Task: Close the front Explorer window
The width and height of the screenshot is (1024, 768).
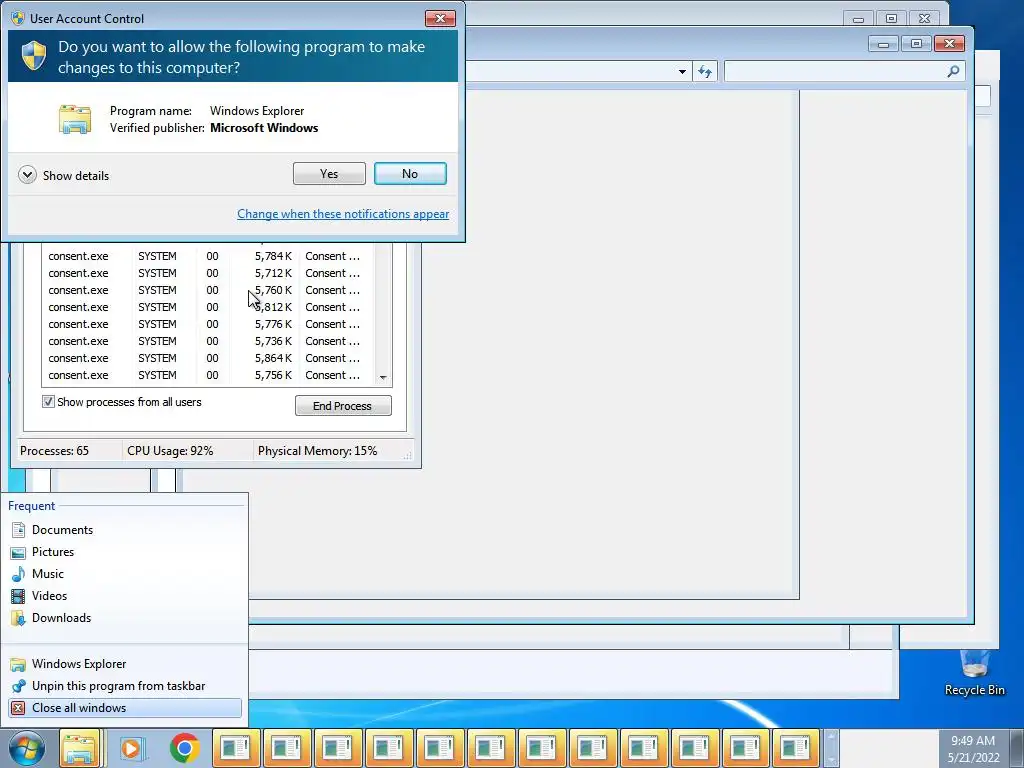Action: 950,44
